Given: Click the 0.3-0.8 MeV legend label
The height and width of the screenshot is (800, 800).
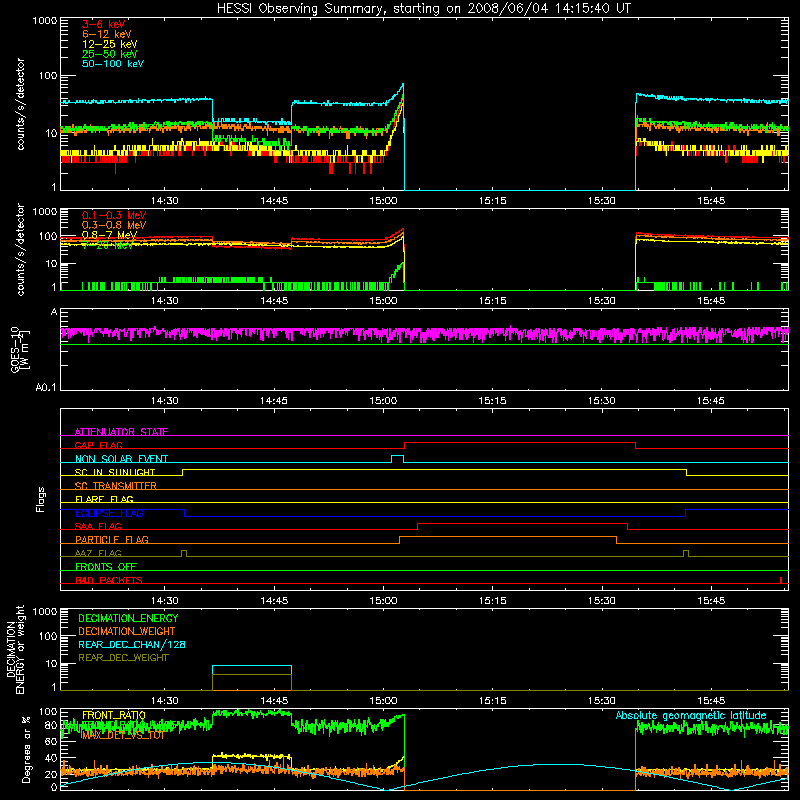Looking at the screenshot, I should 114,225.
